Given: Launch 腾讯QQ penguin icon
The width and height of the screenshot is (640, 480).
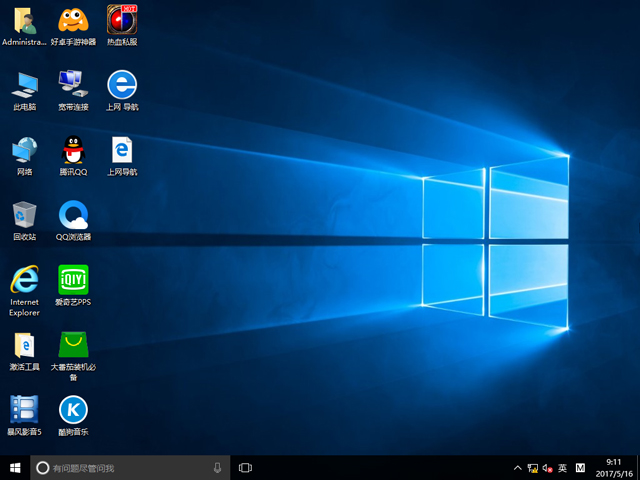Looking at the screenshot, I should [73, 150].
